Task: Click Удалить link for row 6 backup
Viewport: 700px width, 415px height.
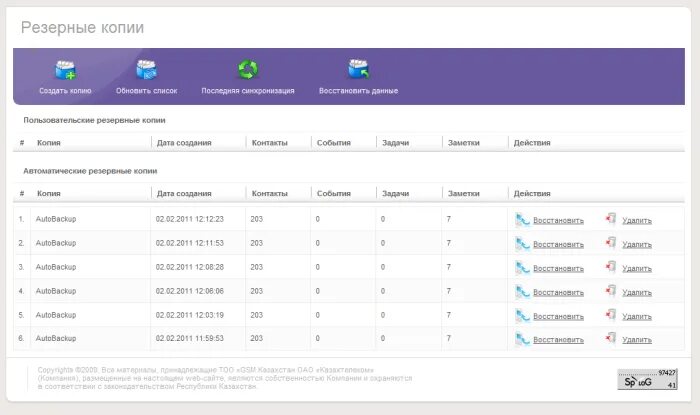Action: [637, 340]
